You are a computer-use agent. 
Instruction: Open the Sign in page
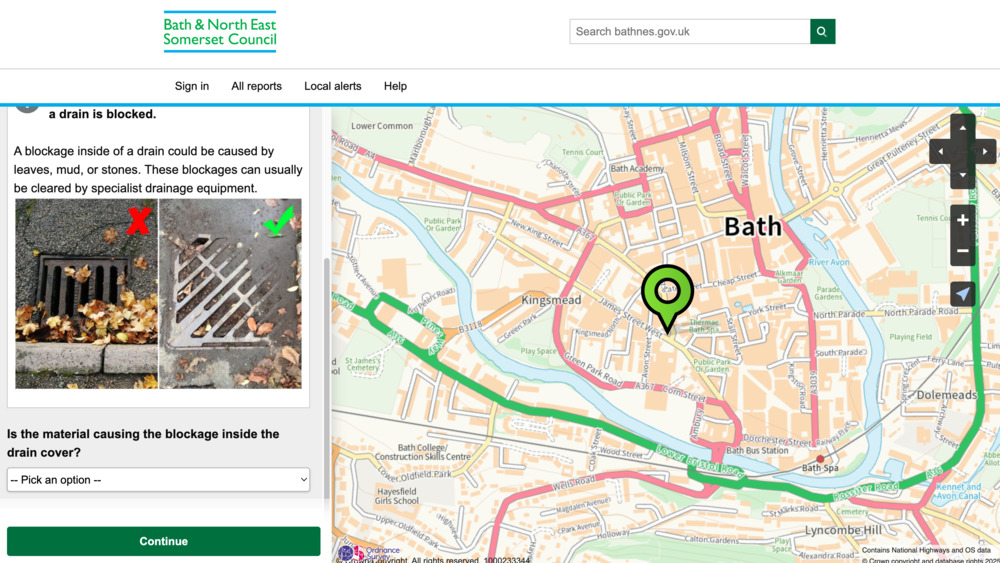point(192,86)
